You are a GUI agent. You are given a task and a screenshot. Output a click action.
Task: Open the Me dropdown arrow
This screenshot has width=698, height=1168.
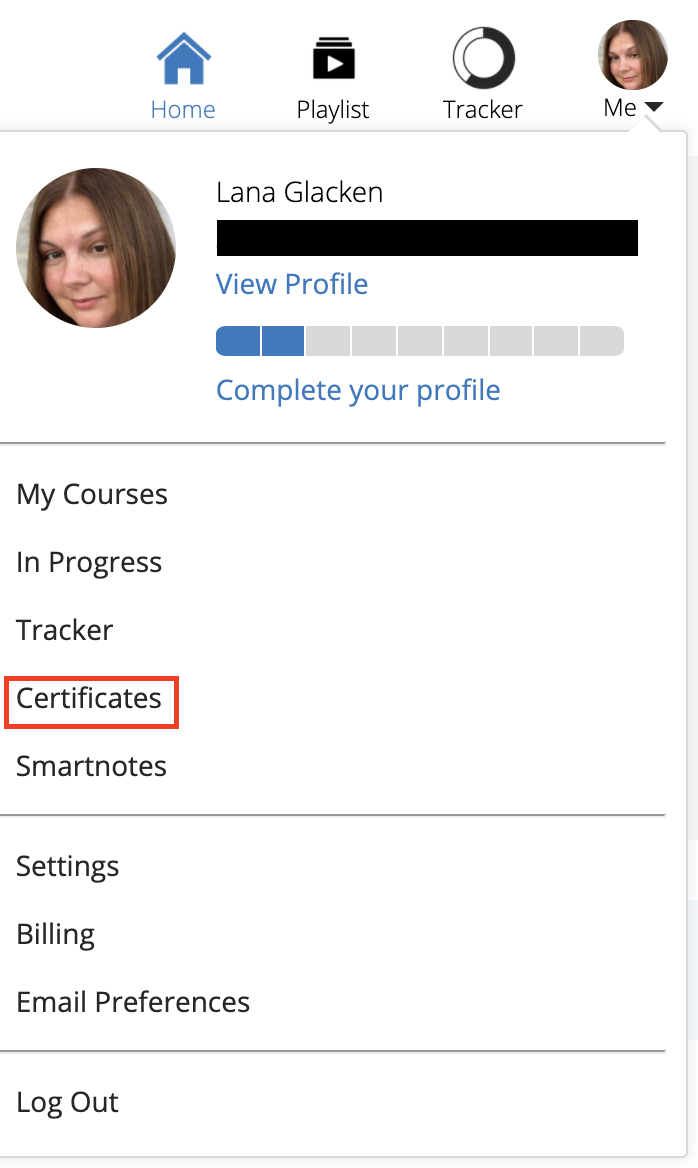657,108
